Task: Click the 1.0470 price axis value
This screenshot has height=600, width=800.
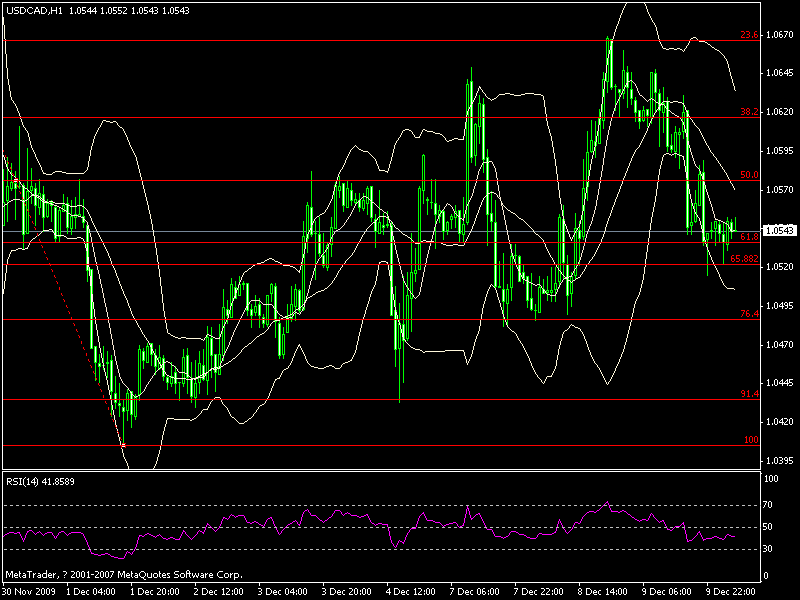Action: [780, 344]
